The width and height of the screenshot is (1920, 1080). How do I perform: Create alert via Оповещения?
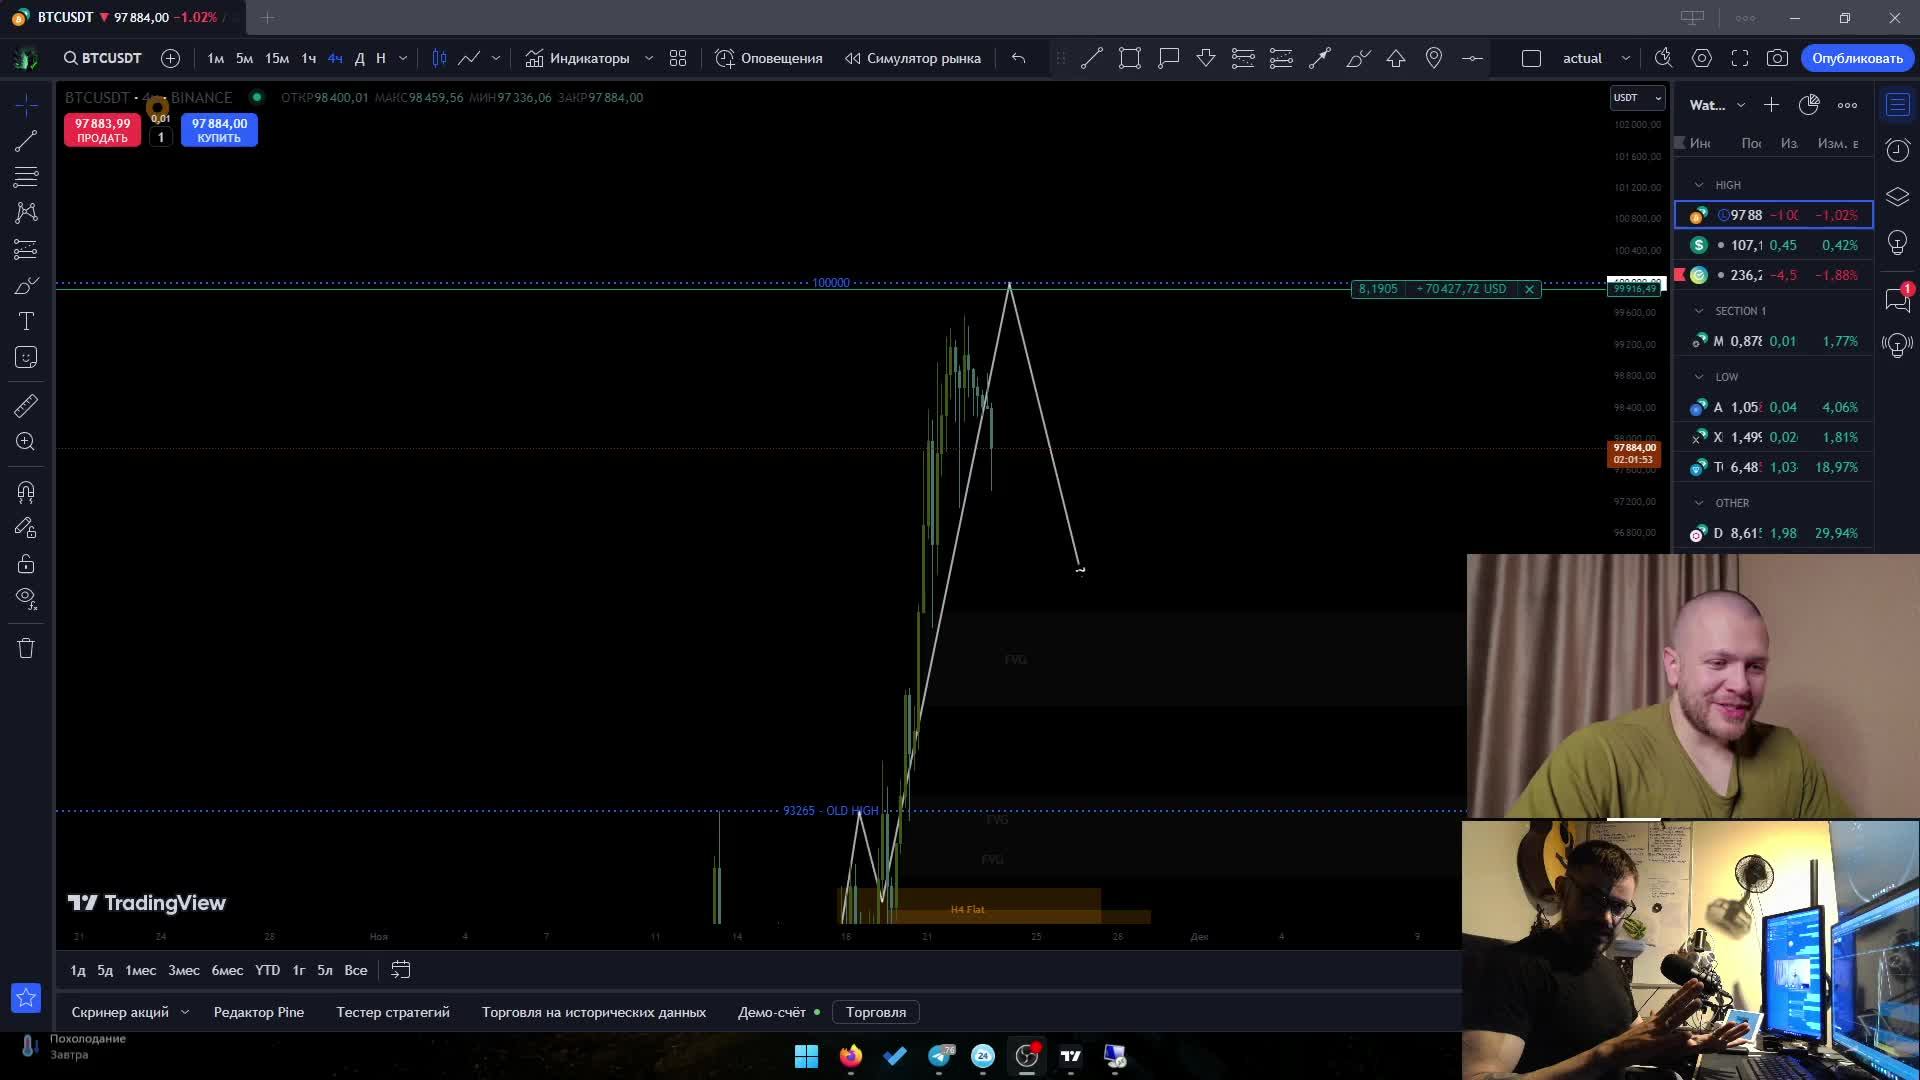(769, 58)
